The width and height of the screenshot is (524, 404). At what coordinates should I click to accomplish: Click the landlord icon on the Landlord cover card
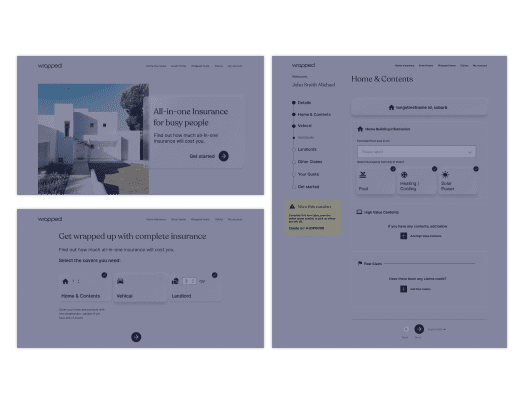pyautogui.click(x=175, y=281)
